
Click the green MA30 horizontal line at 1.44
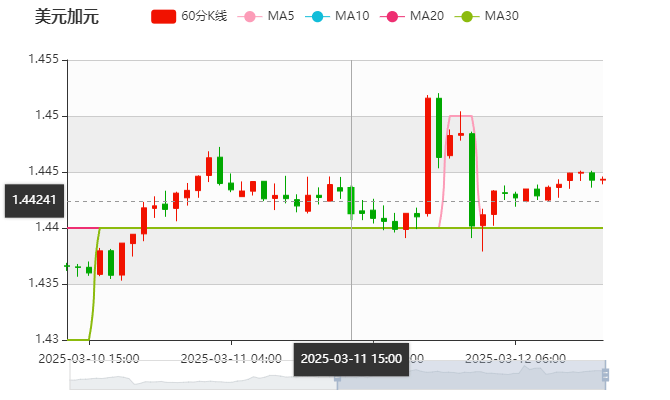[x=350, y=228]
